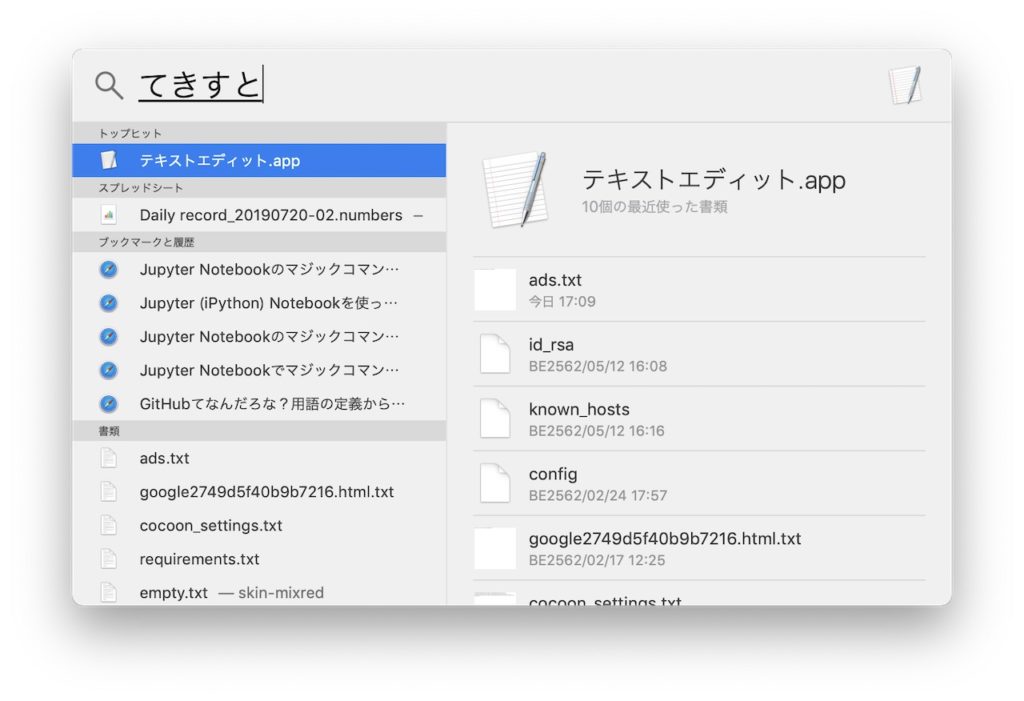The height and width of the screenshot is (701, 1024).
Task: Click Safari icon beside Jupyter Notebookでマジック
Action: coord(109,370)
